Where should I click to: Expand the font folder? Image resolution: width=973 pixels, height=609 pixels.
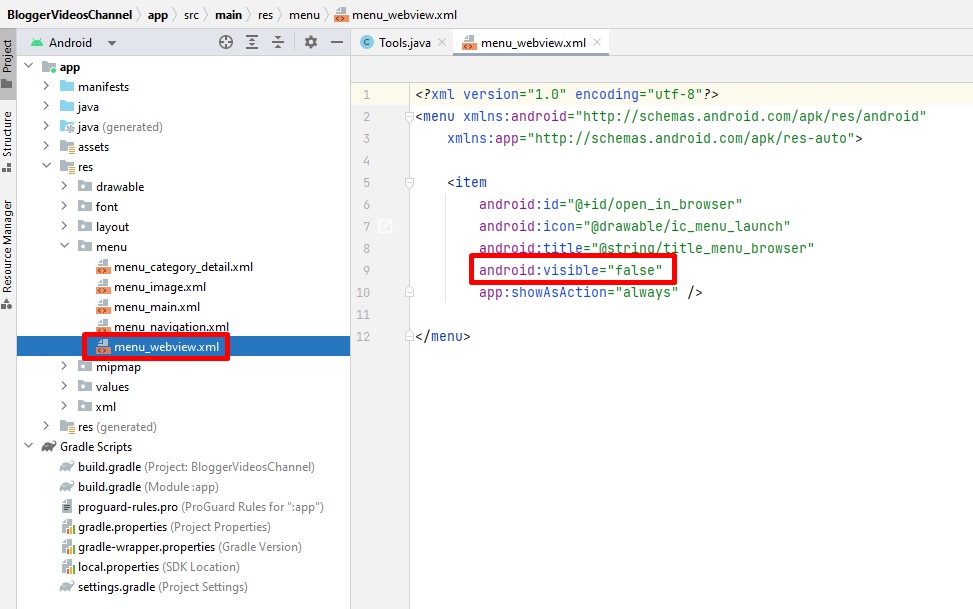coord(65,205)
